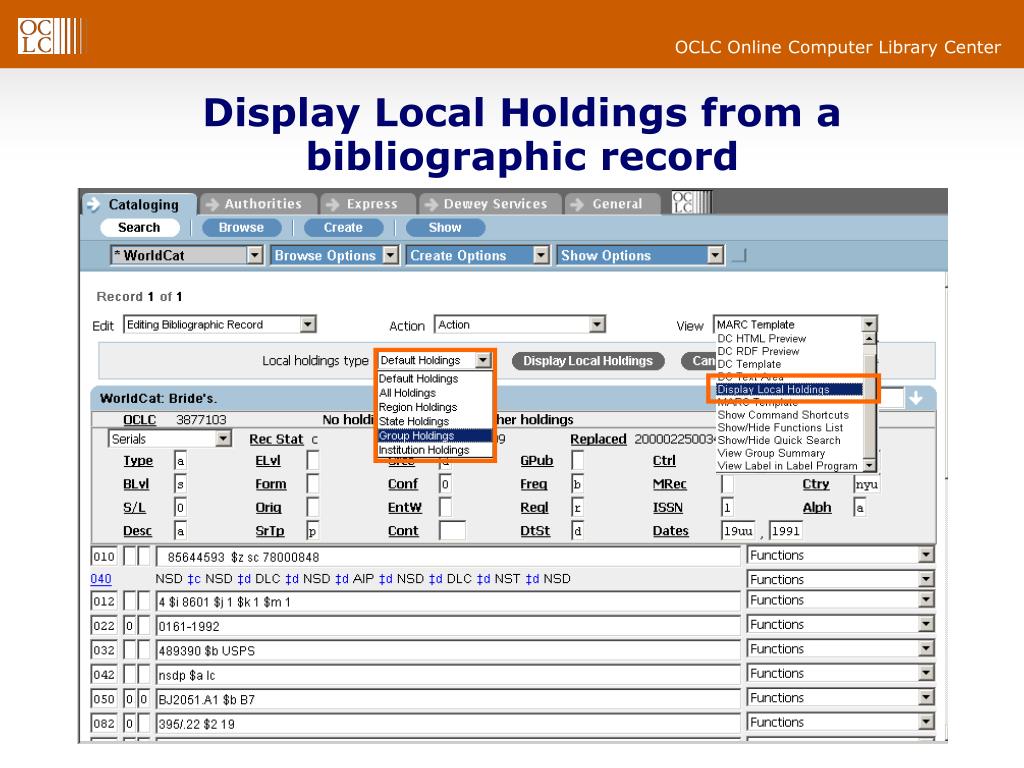Click the Create button
Screen dimensions: 1024x768
click(344, 227)
